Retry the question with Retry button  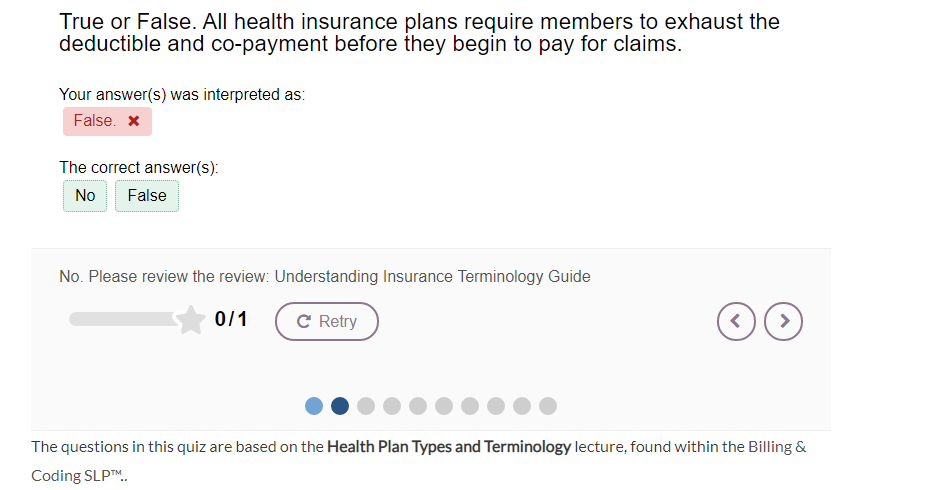tap(326, 321)
